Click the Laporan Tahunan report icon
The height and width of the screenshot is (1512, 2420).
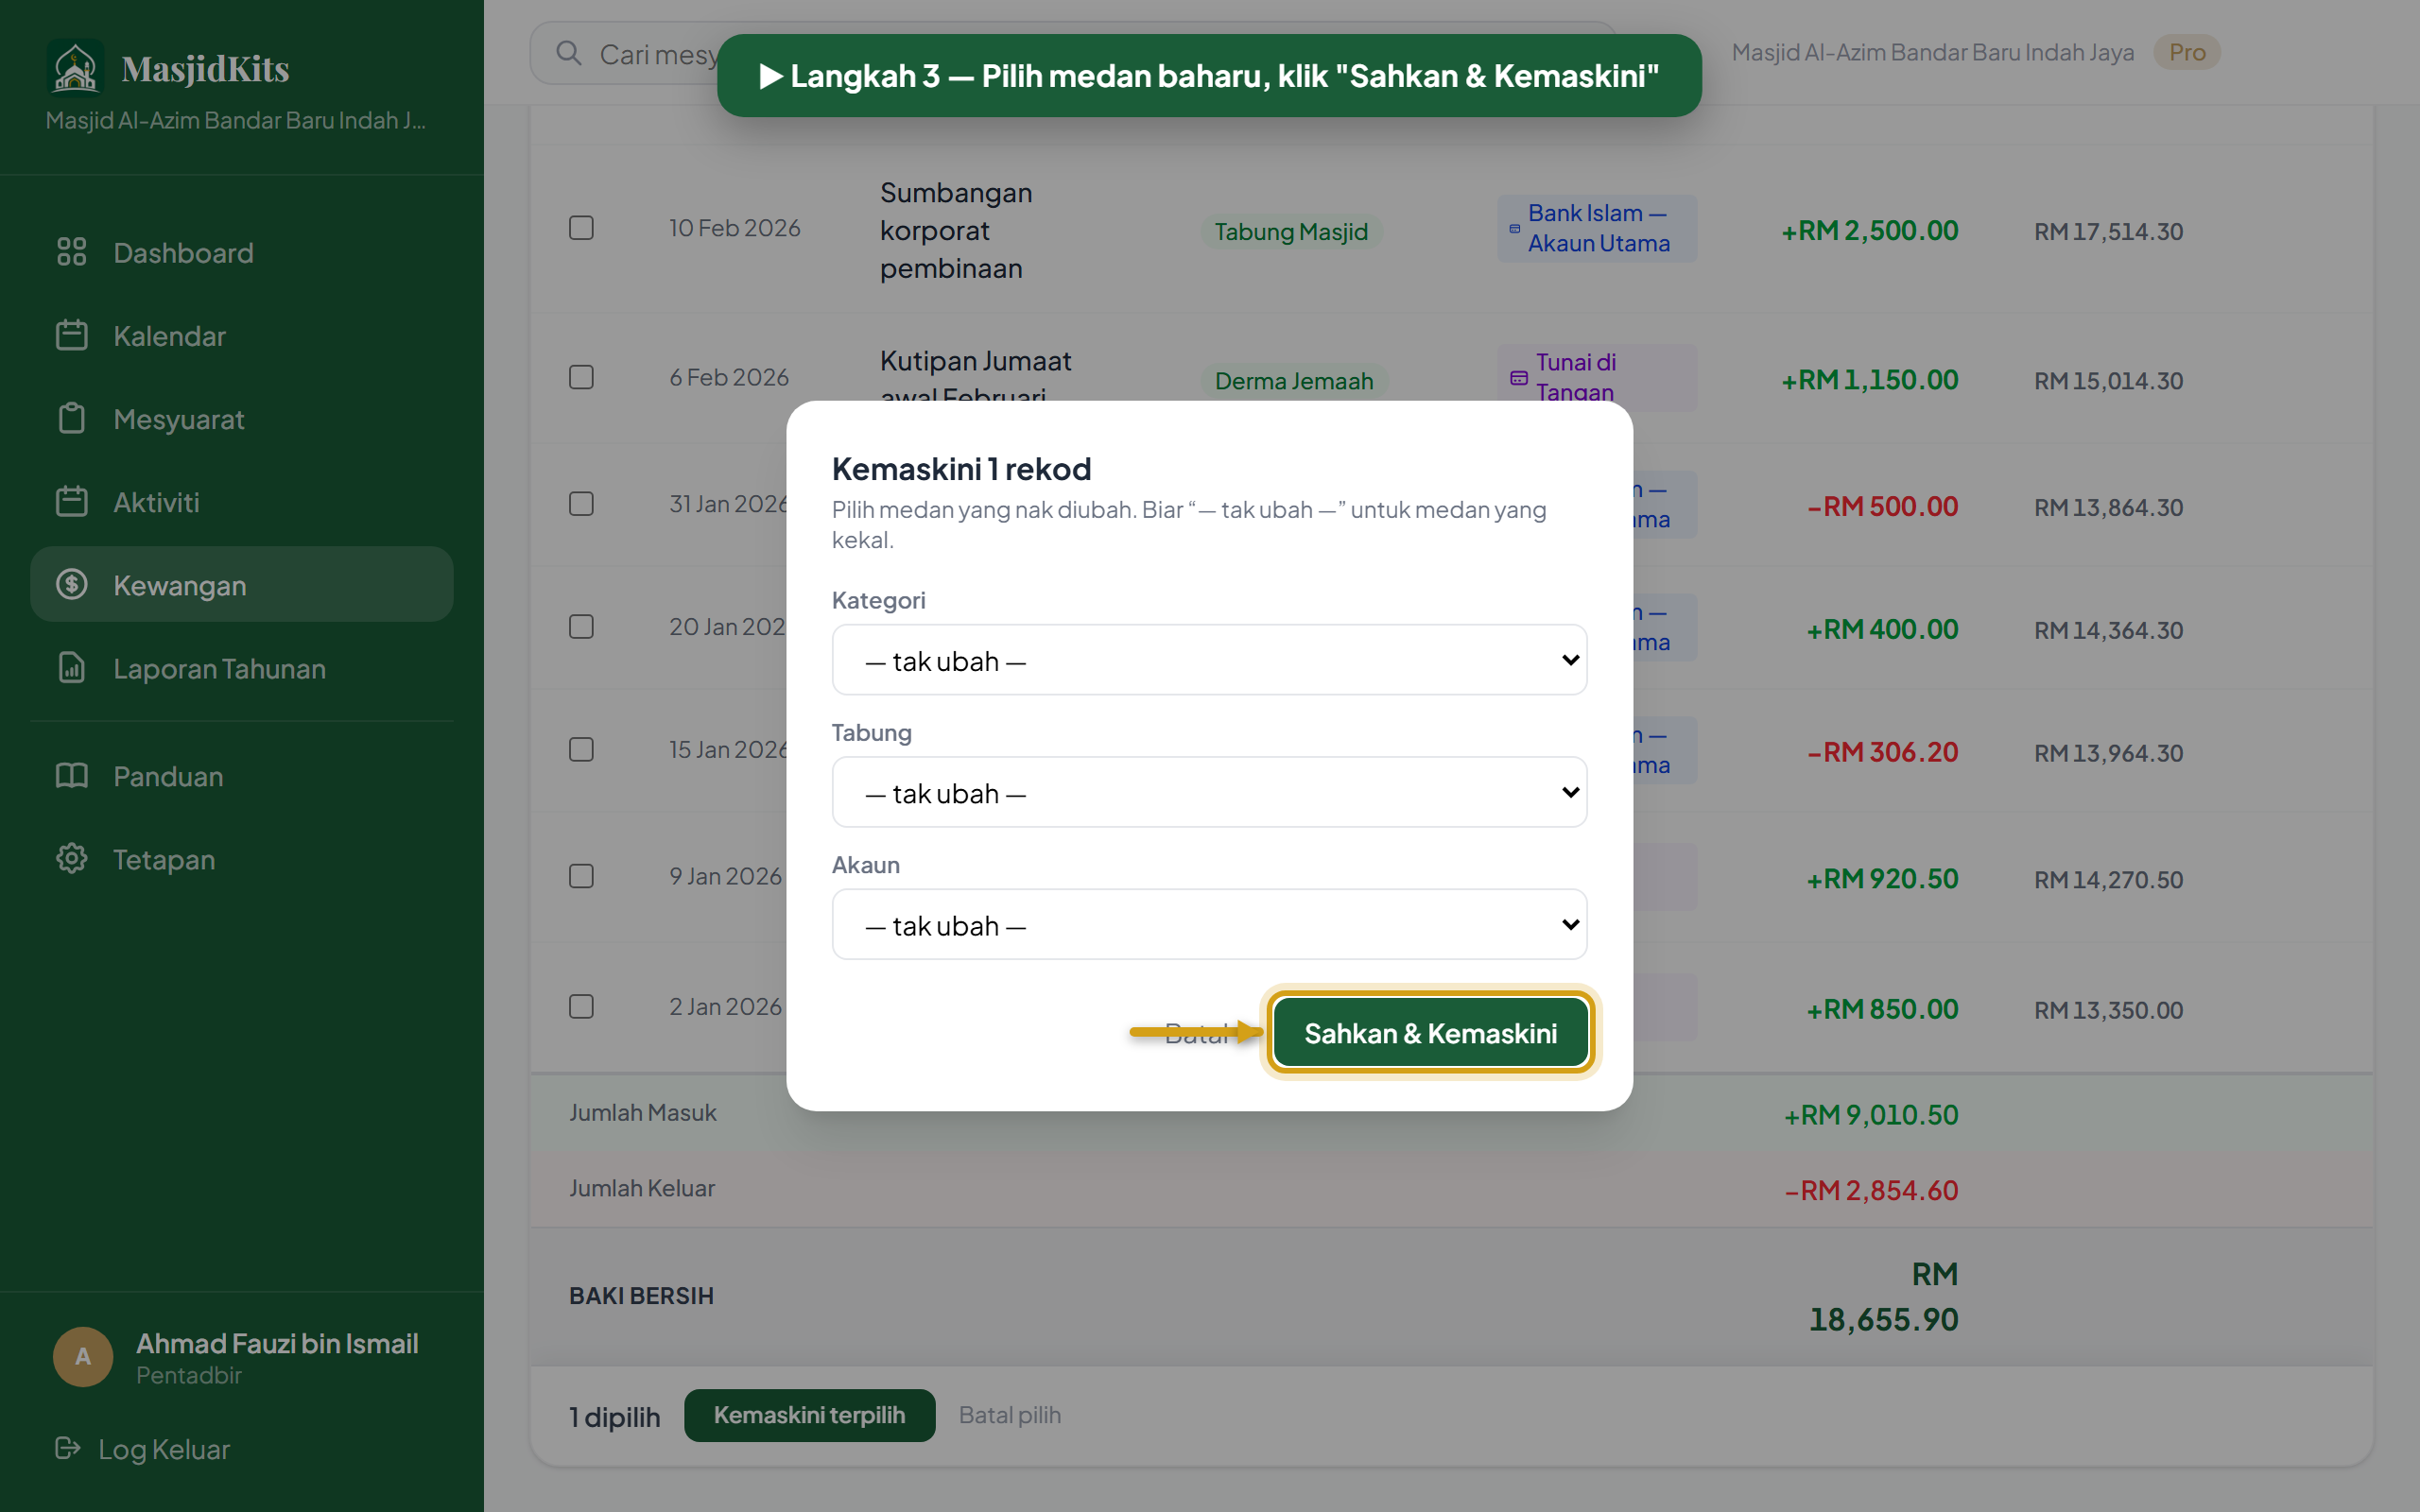point(72,668)
